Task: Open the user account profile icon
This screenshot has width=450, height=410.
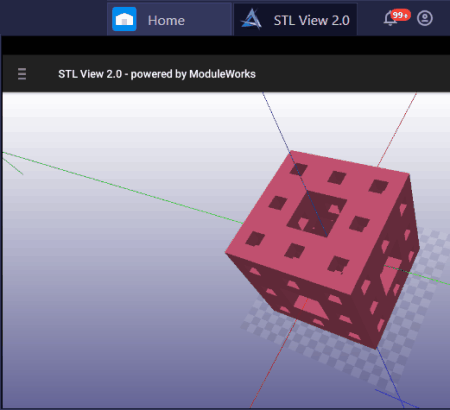Action: pos(425,18)
